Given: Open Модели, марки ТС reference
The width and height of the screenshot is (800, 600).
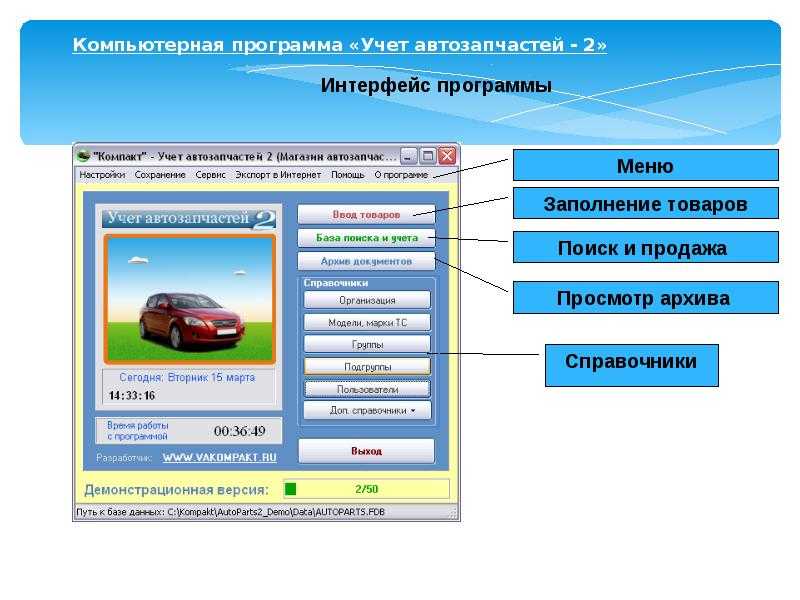Looking at the screenshot, I should 367,322.
